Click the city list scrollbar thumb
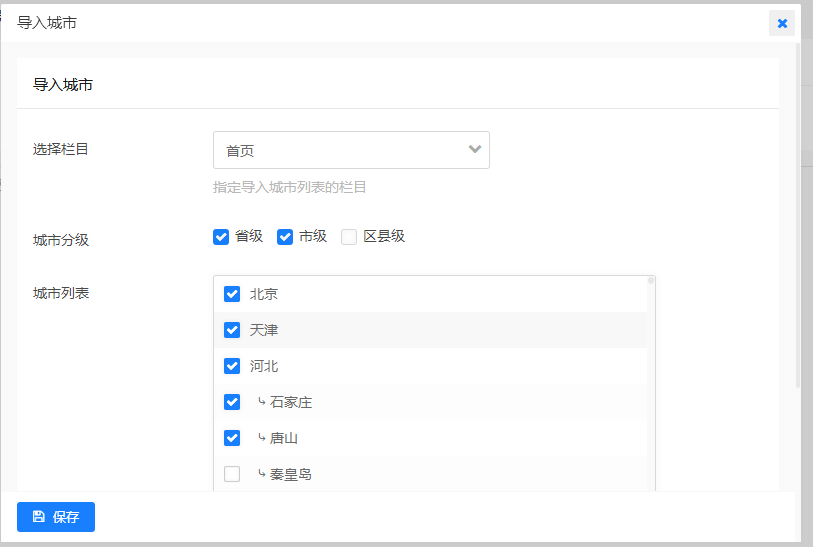This screenshot has width=813, height=547. click(x=651, y=281)
